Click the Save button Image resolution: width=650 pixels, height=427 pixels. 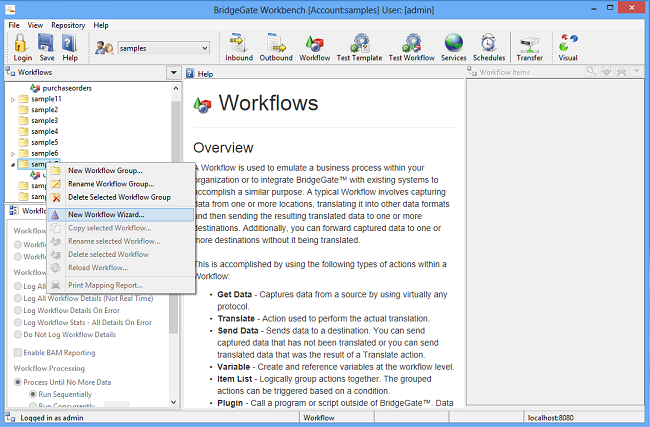(x=46, y=47)
